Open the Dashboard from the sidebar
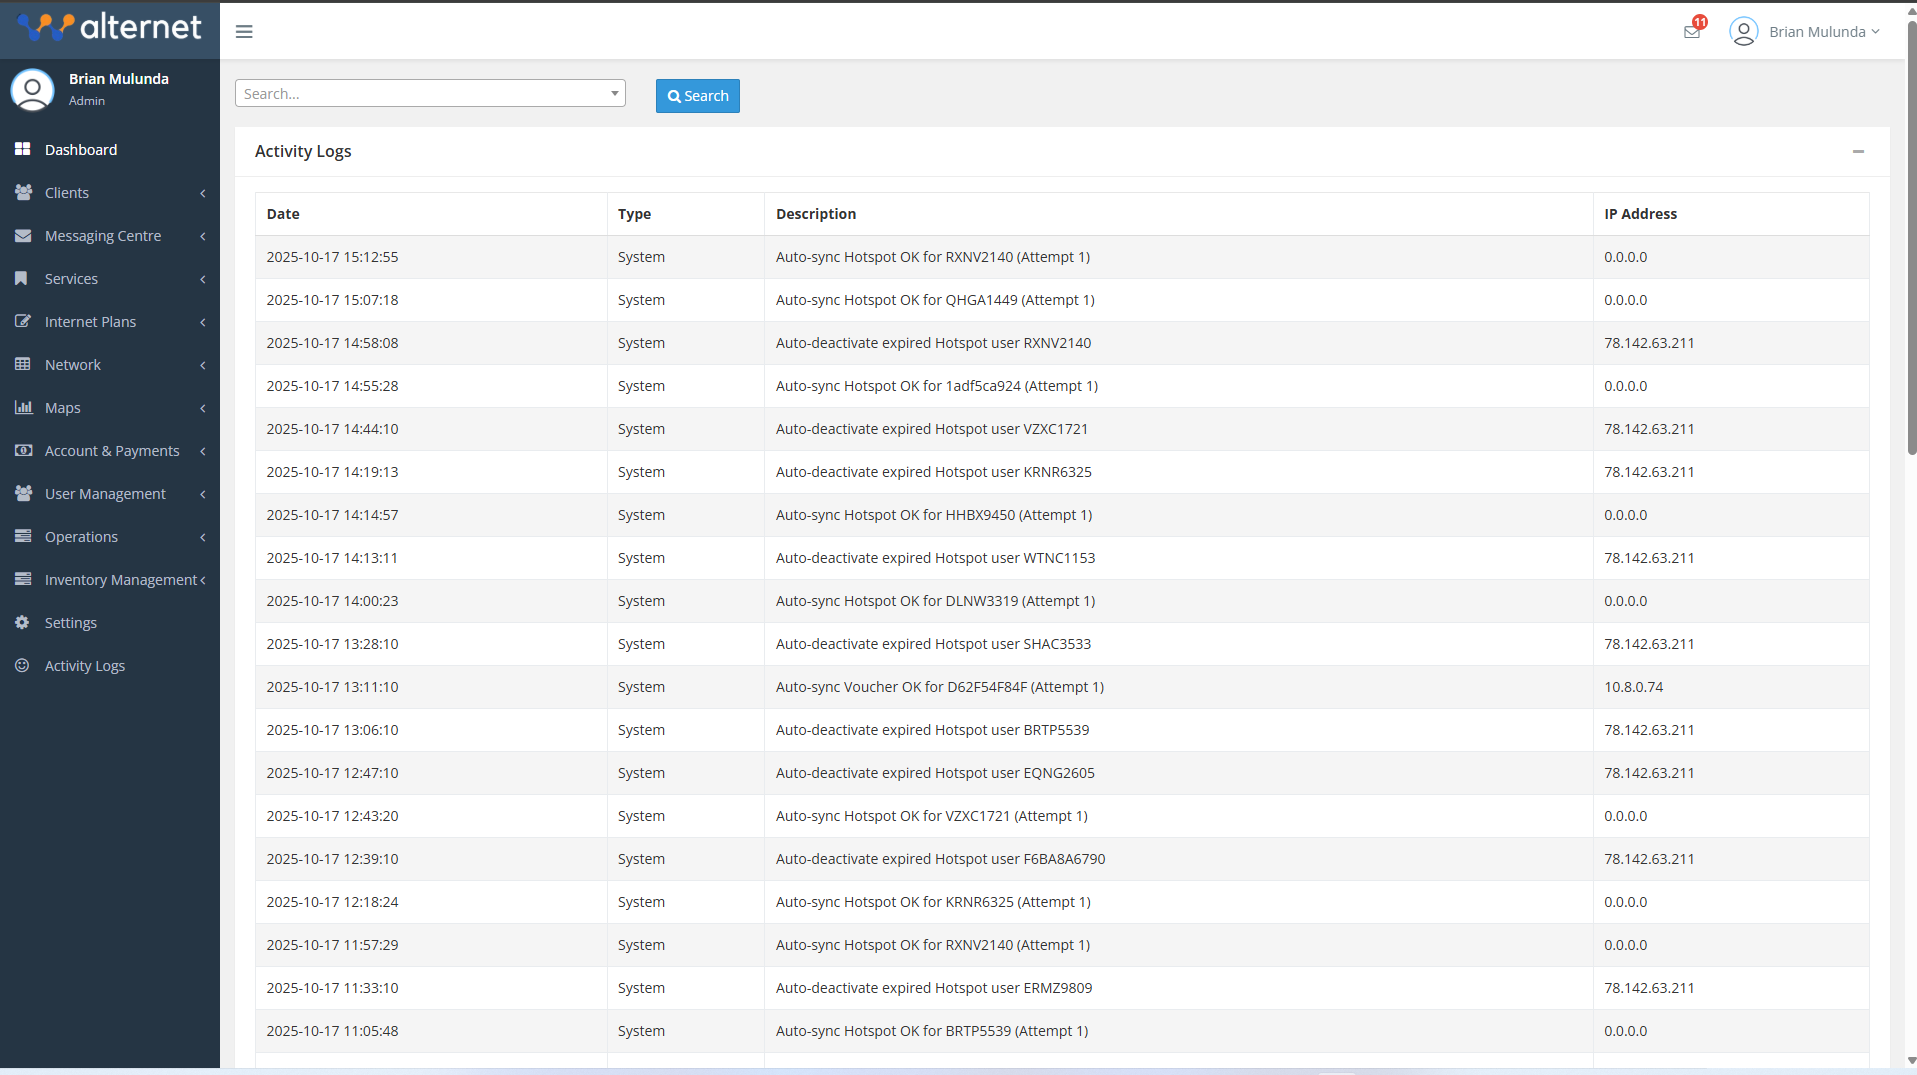Viewport: 1917px width, 1075px height. 81,149
